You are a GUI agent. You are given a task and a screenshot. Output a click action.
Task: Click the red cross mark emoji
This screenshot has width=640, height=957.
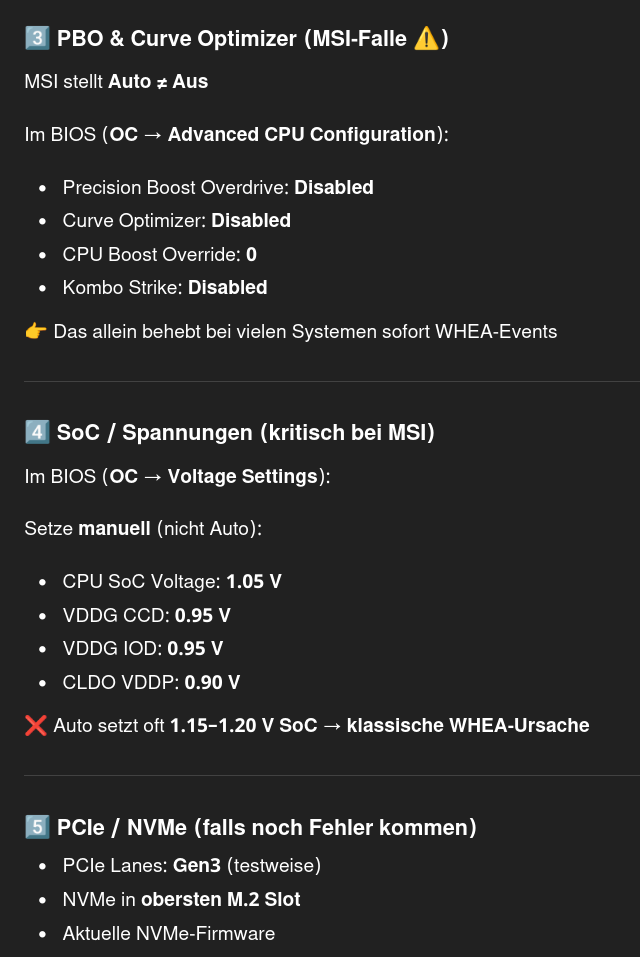coord(36,725)
